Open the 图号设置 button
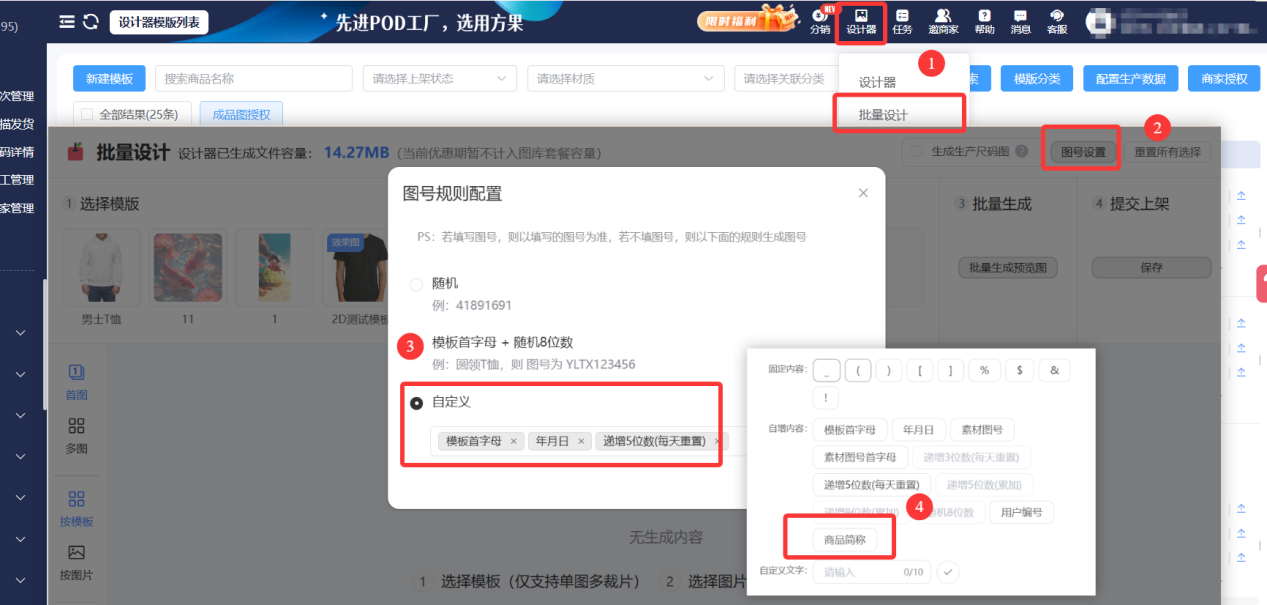The image size is (1267, 605). coord(1083,152)
